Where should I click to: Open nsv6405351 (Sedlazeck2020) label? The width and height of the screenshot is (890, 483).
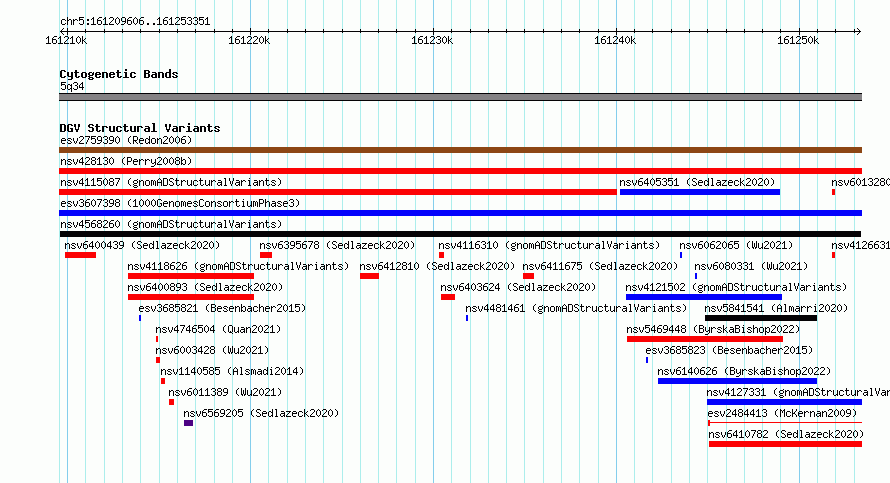pyautogui.click(x=697, y=182)
